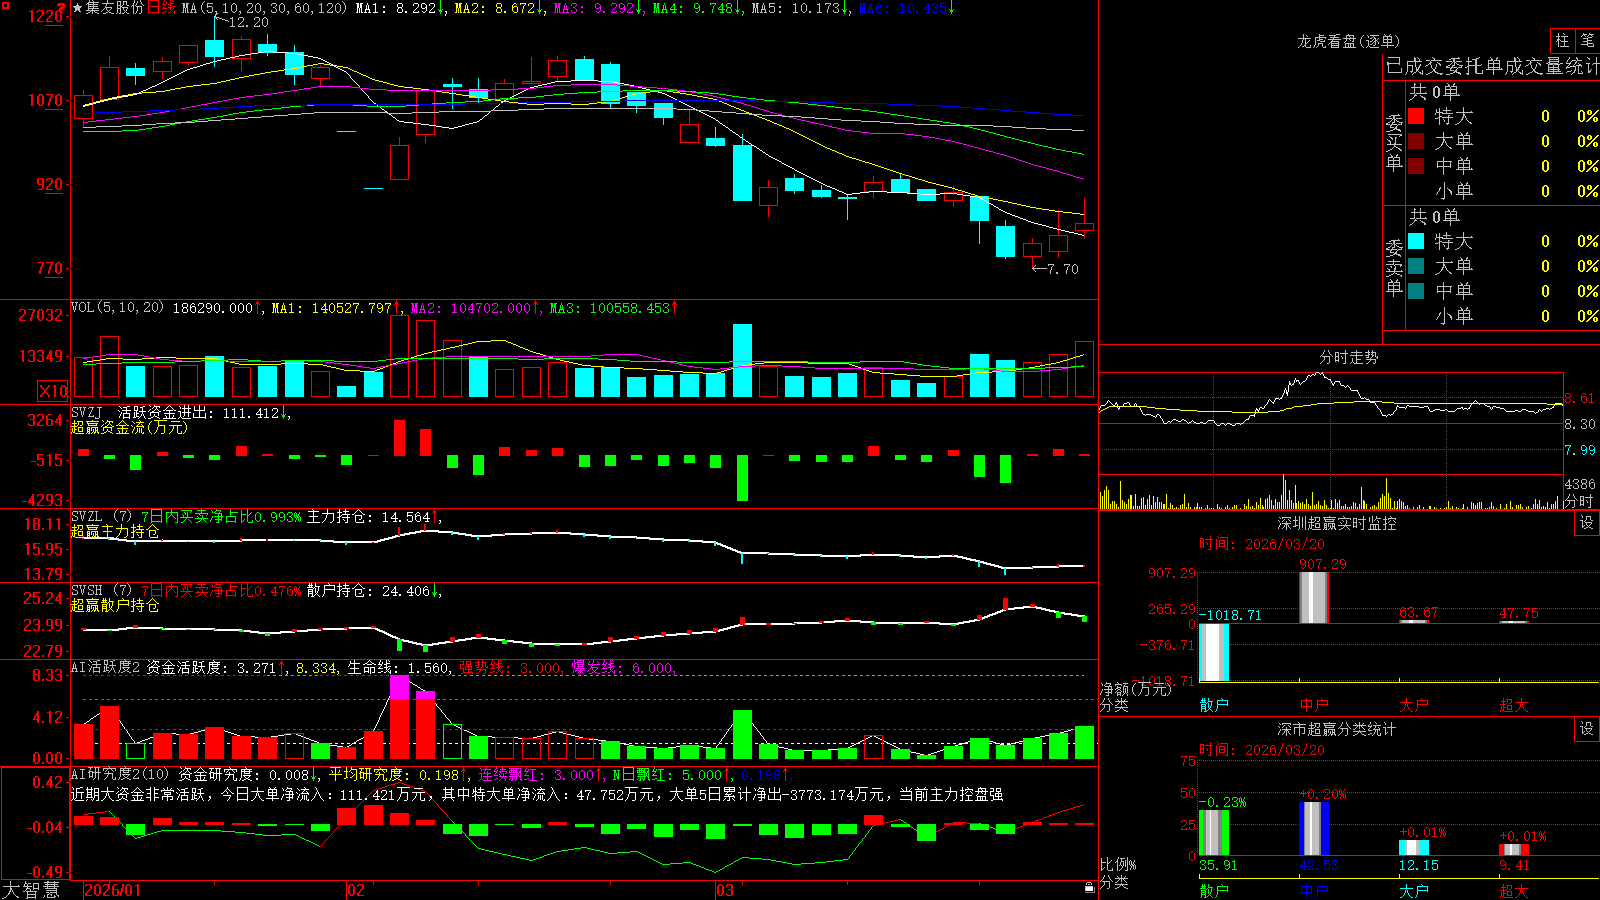The width and height of the screenshot is (1600, 900).
Task: Click the 已成交委托单成交量统计 header
Action: point(1492,66)
